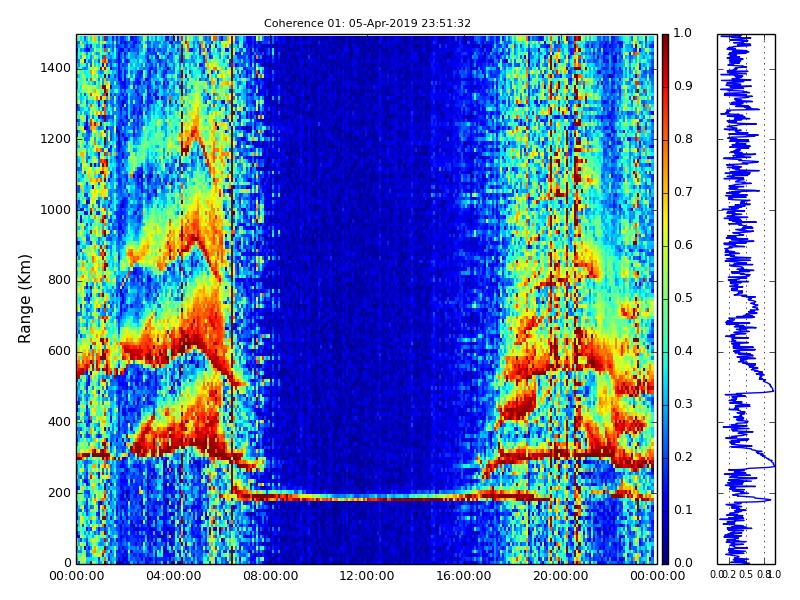Viewport: 800px width, 600px height.
Task: Click the '200' range tick label
Action: point(60,493)
